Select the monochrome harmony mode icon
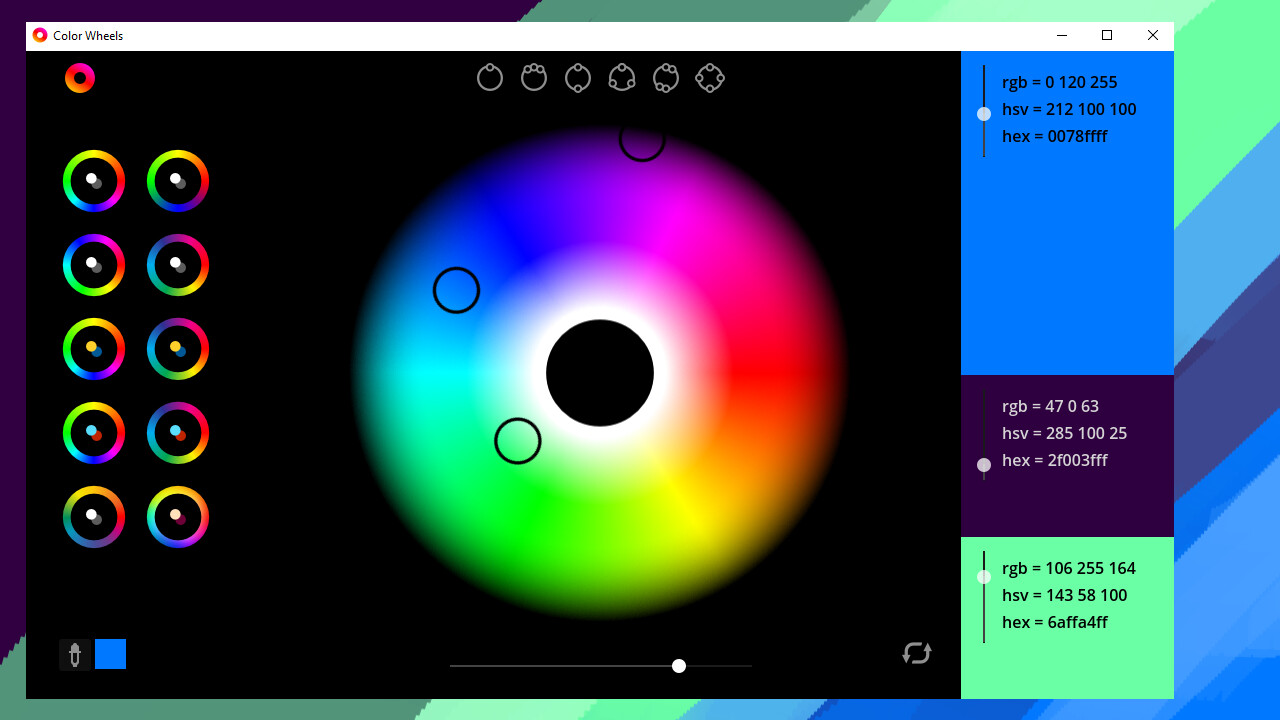 click(x=490, y=77)
